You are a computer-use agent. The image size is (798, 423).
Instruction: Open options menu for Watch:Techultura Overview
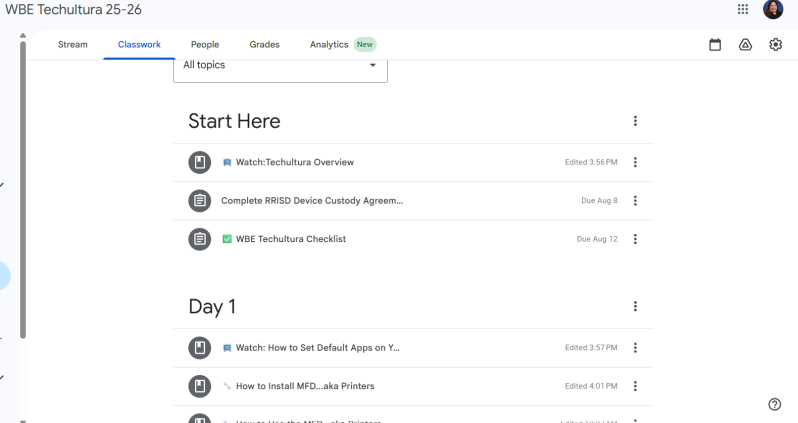coord(635,162)
